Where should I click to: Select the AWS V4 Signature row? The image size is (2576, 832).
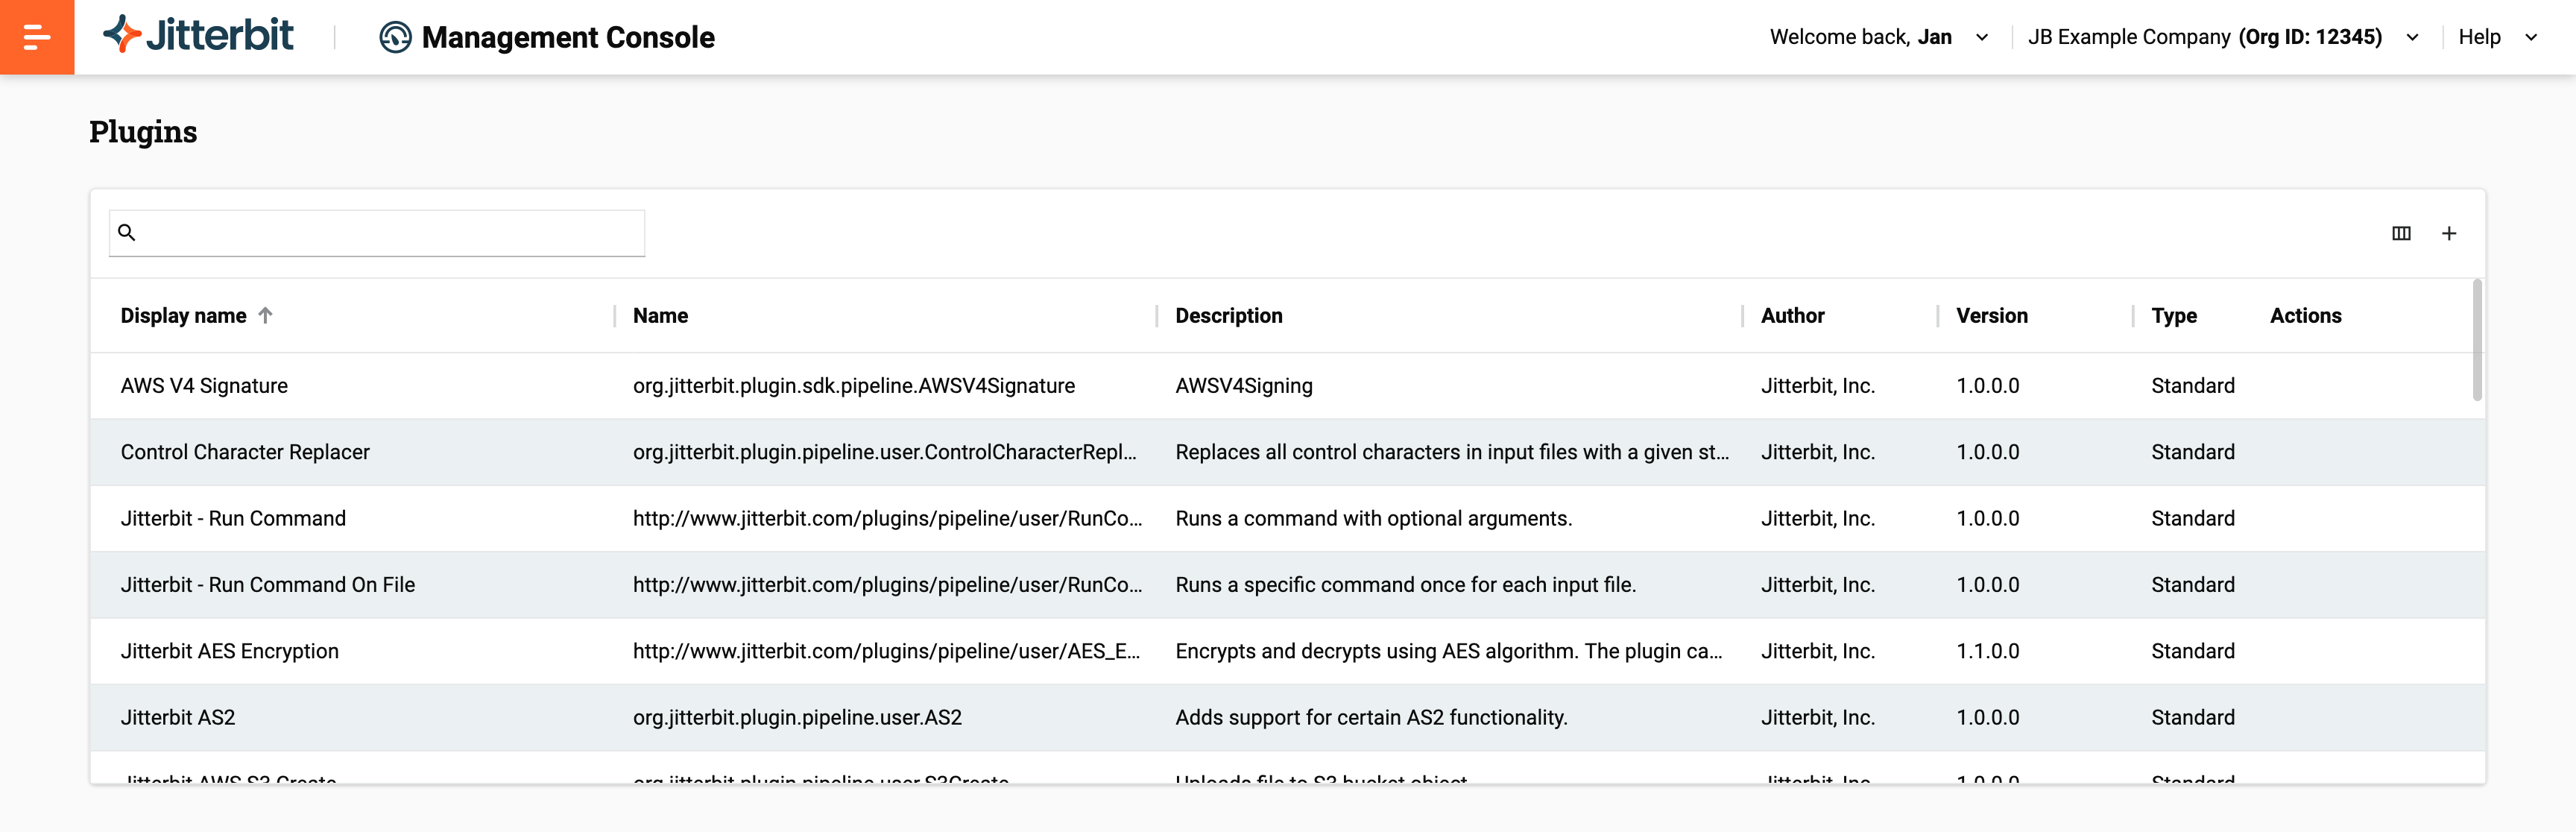(1287, 386)
